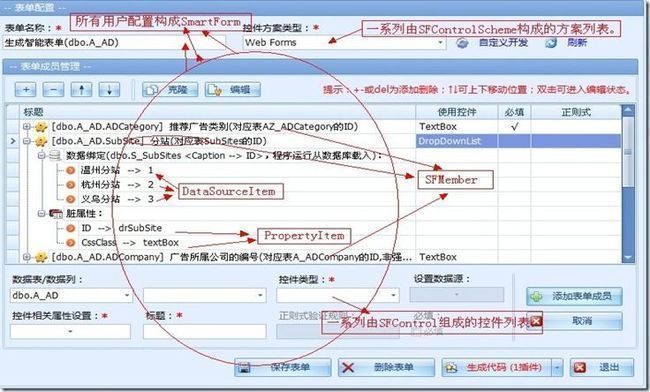Collapse the 数据绑定 data binding node

point(41,155)
